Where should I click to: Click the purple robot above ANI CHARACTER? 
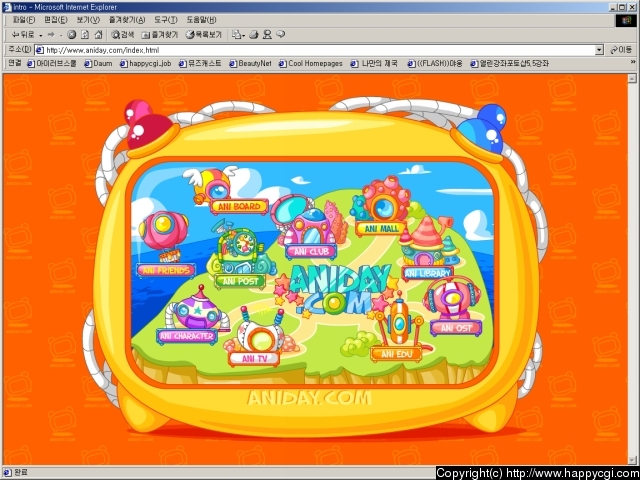point(198,310)
